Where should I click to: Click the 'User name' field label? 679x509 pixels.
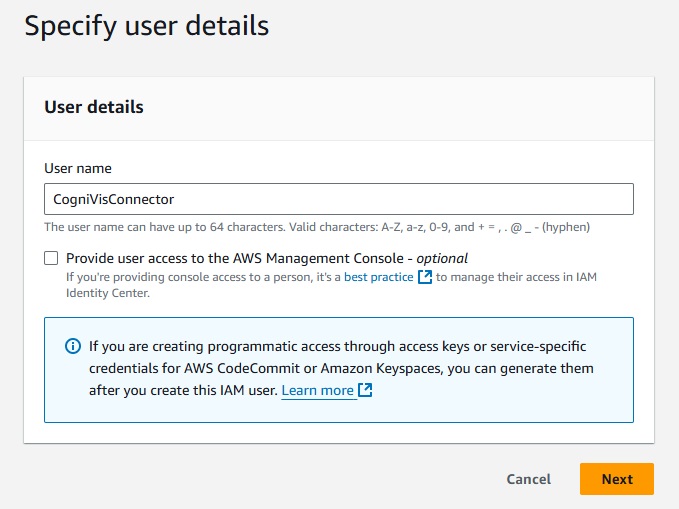pyautogui.click(x=78, y=168)
